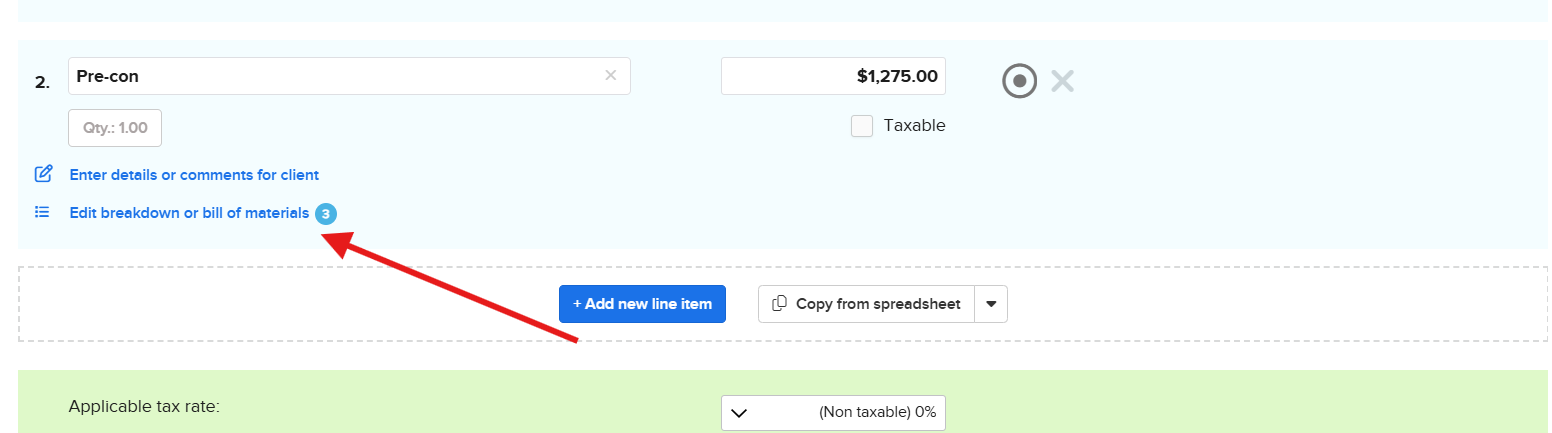Click the + Add new line item button
1552x433 pixels.
click(642, 304)
